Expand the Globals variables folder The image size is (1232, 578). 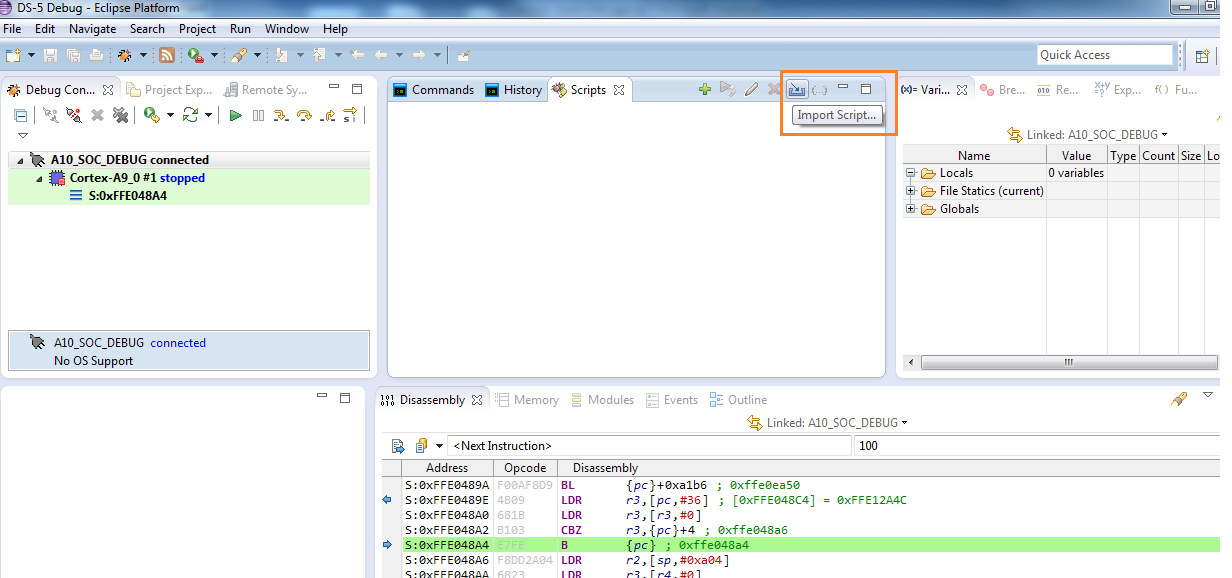tap(911, 209)
